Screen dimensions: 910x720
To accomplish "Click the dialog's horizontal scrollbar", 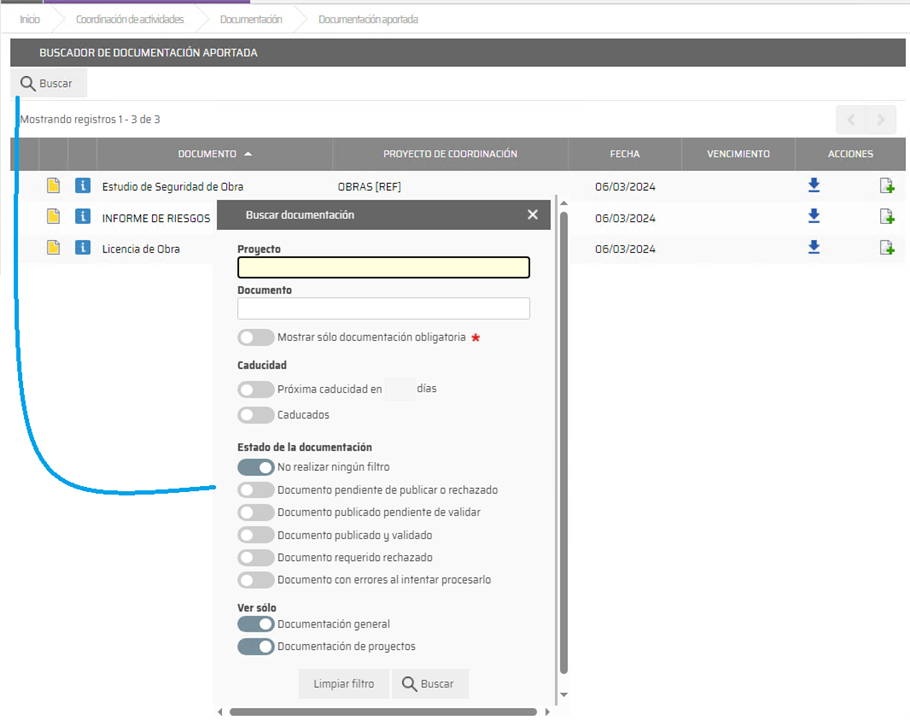I will coord(385,712).
